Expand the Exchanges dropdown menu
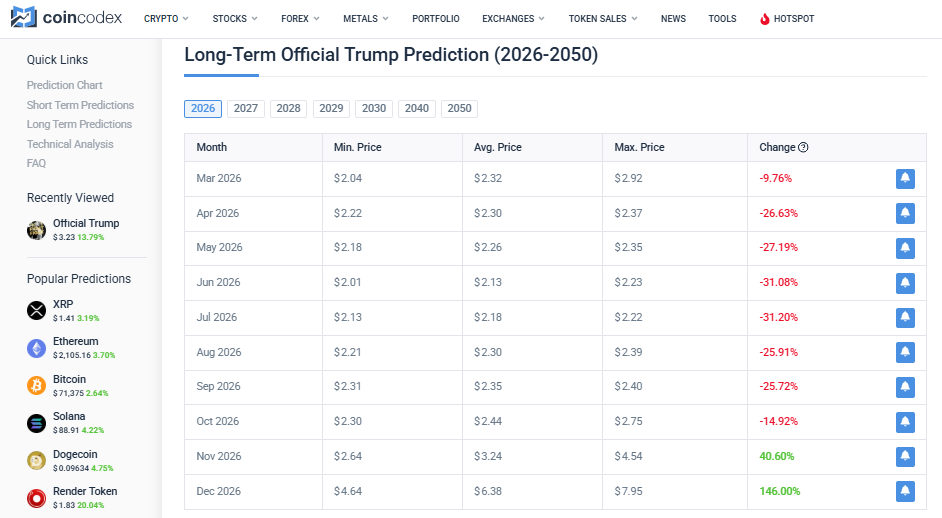The height and width of the screenshot is (518, 942). [x=513, y=19]
